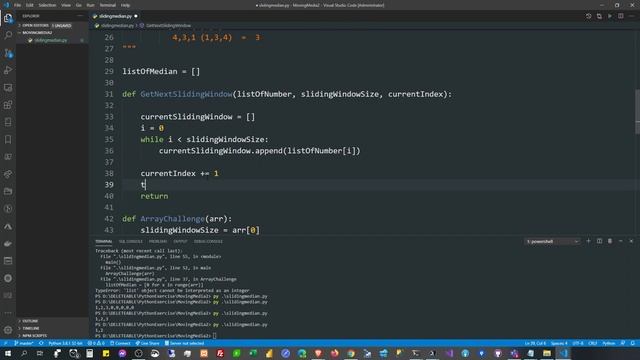Split the terminal panel
The height and width of the screenshot is (360, 640).
599,241
